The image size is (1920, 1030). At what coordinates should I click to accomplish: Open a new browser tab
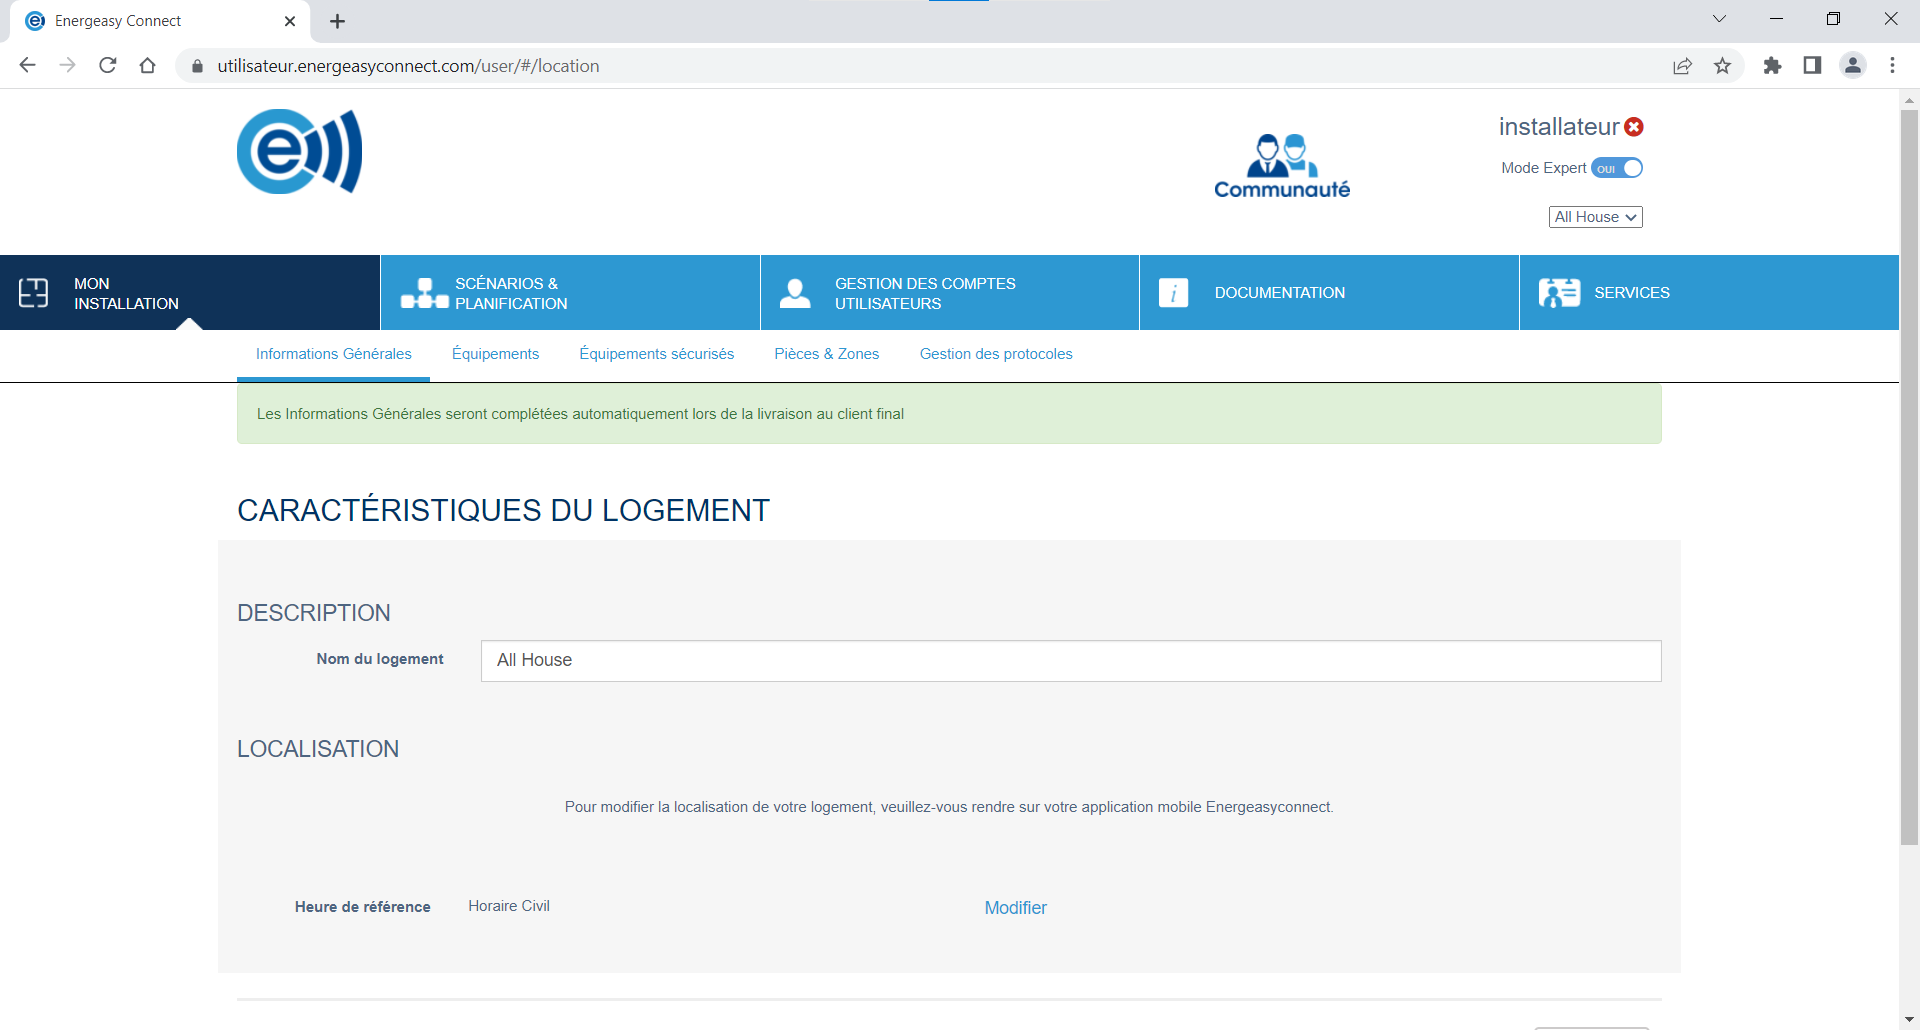coord(337,21)
